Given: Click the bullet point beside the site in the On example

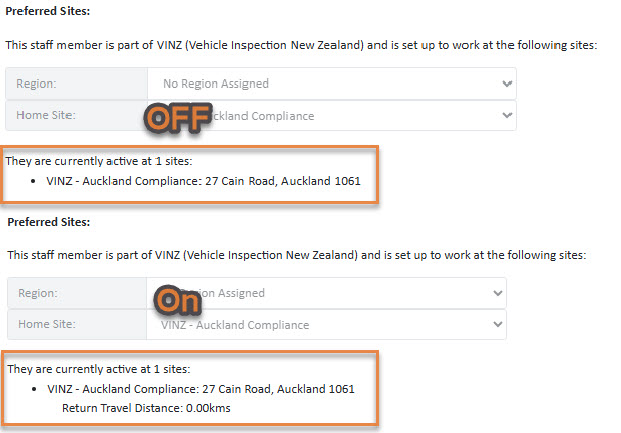Looking at the screenshot, I should coord(34,389).
